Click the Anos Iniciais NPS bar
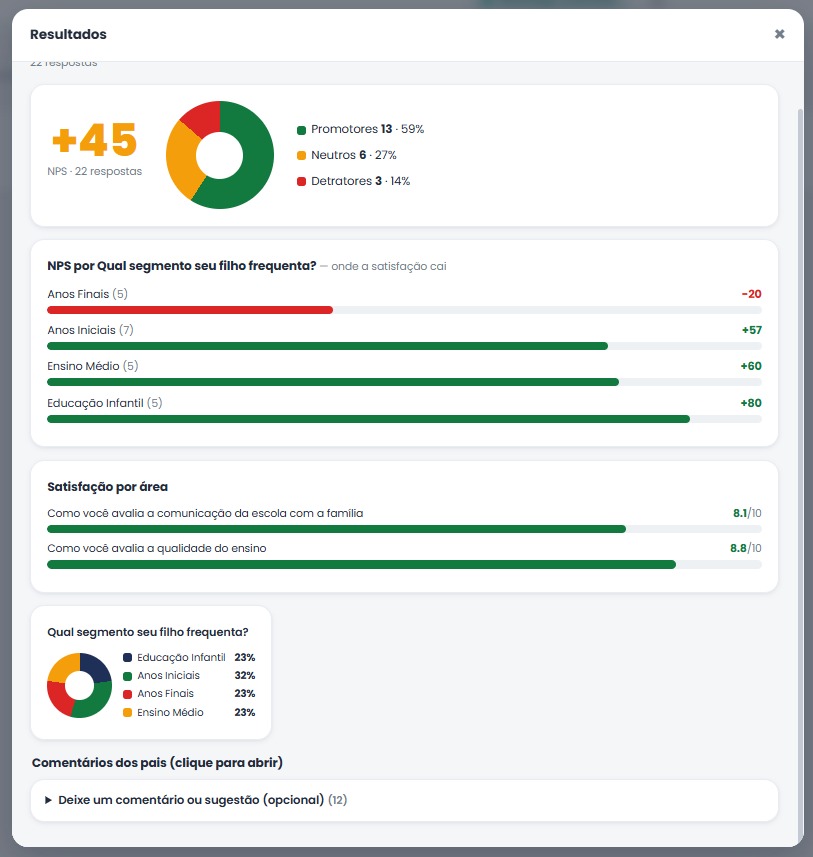This screenshot has width=813, height=857. pos(327,346)
